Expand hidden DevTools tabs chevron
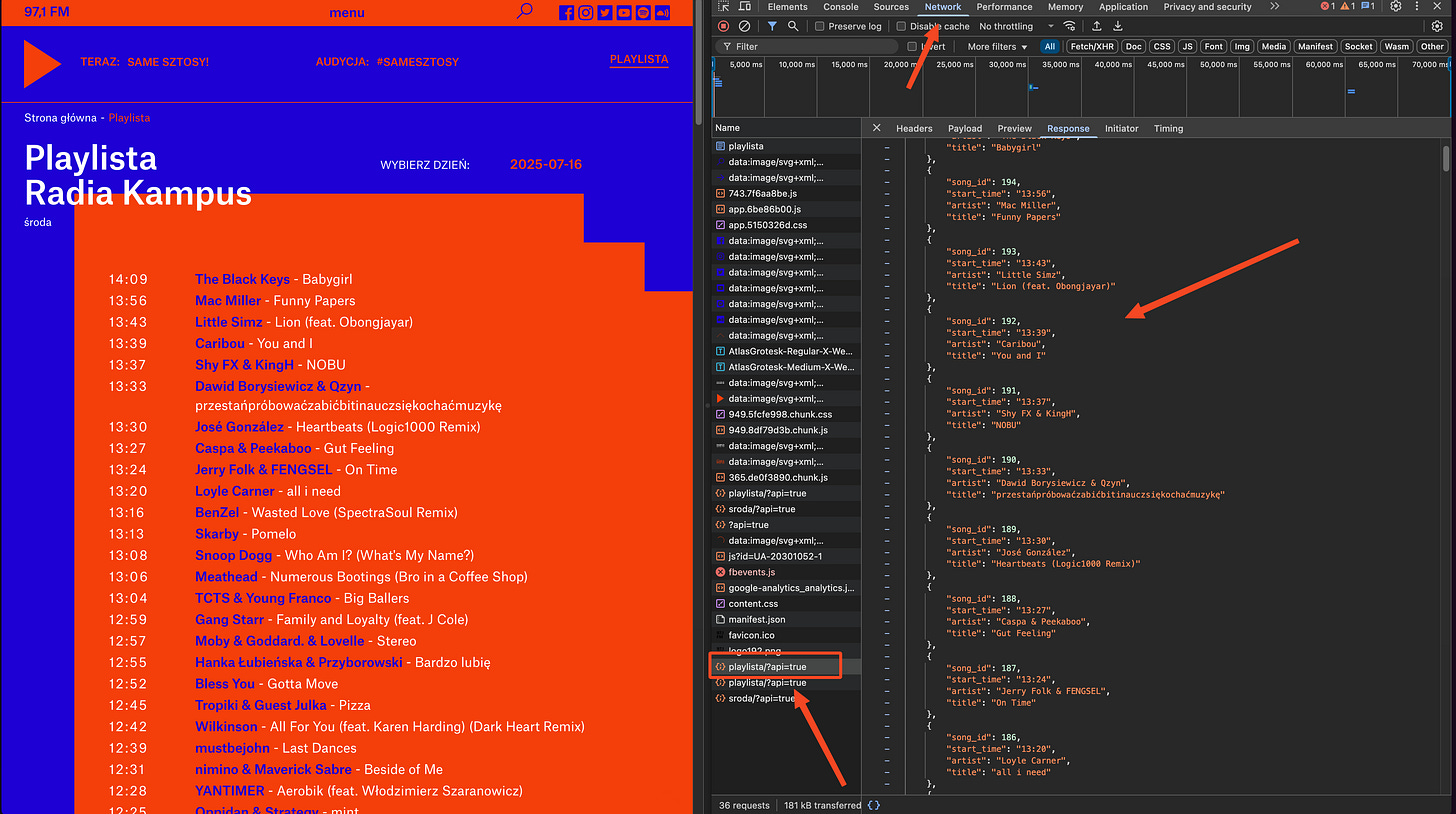Image resolution: width=1456 pixels, height=814 pixels. (x=1274, y=7)
